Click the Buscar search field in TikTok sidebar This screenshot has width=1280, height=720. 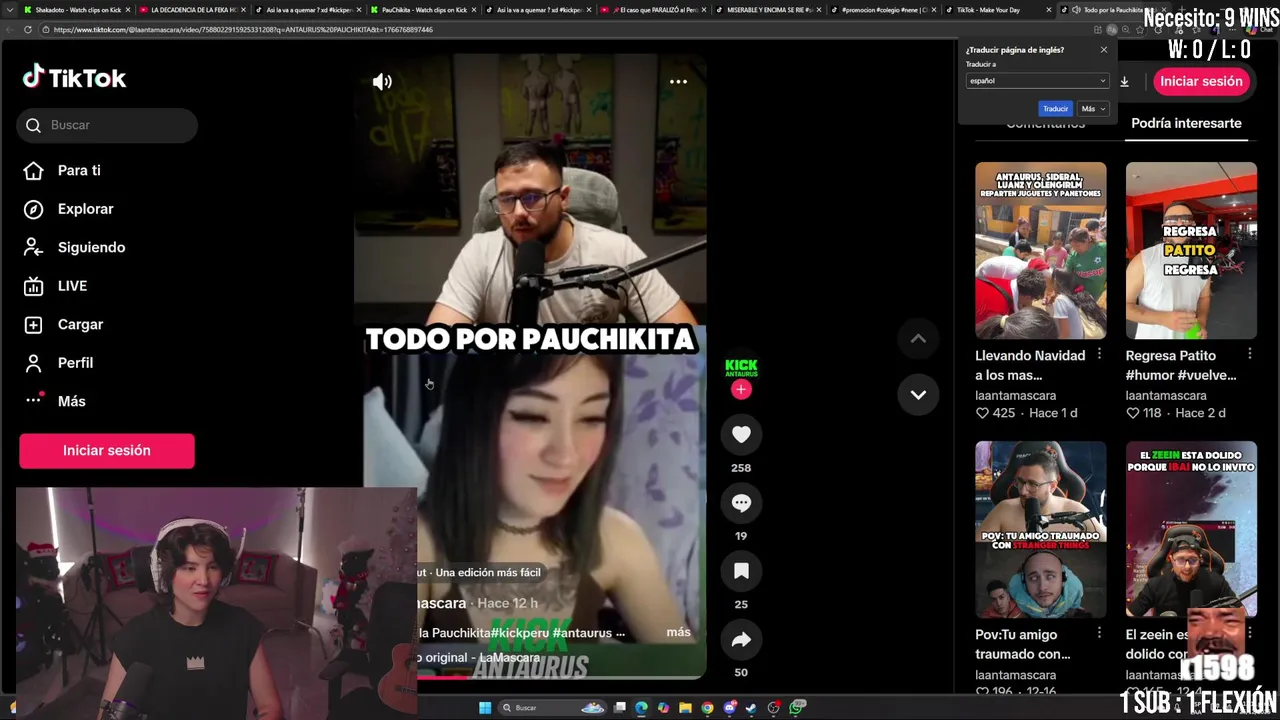point(107,125)
